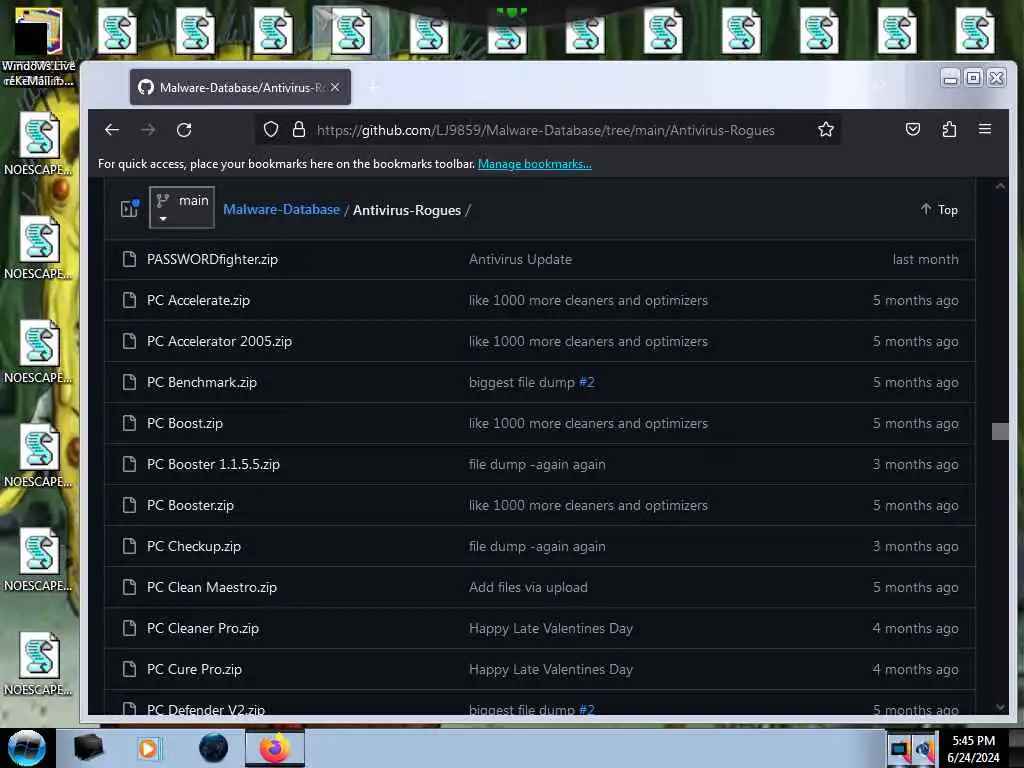This screenshot has width=1024, height=768.
Task: Click the page scrollbar thumb
Action: coord(1000,431)
